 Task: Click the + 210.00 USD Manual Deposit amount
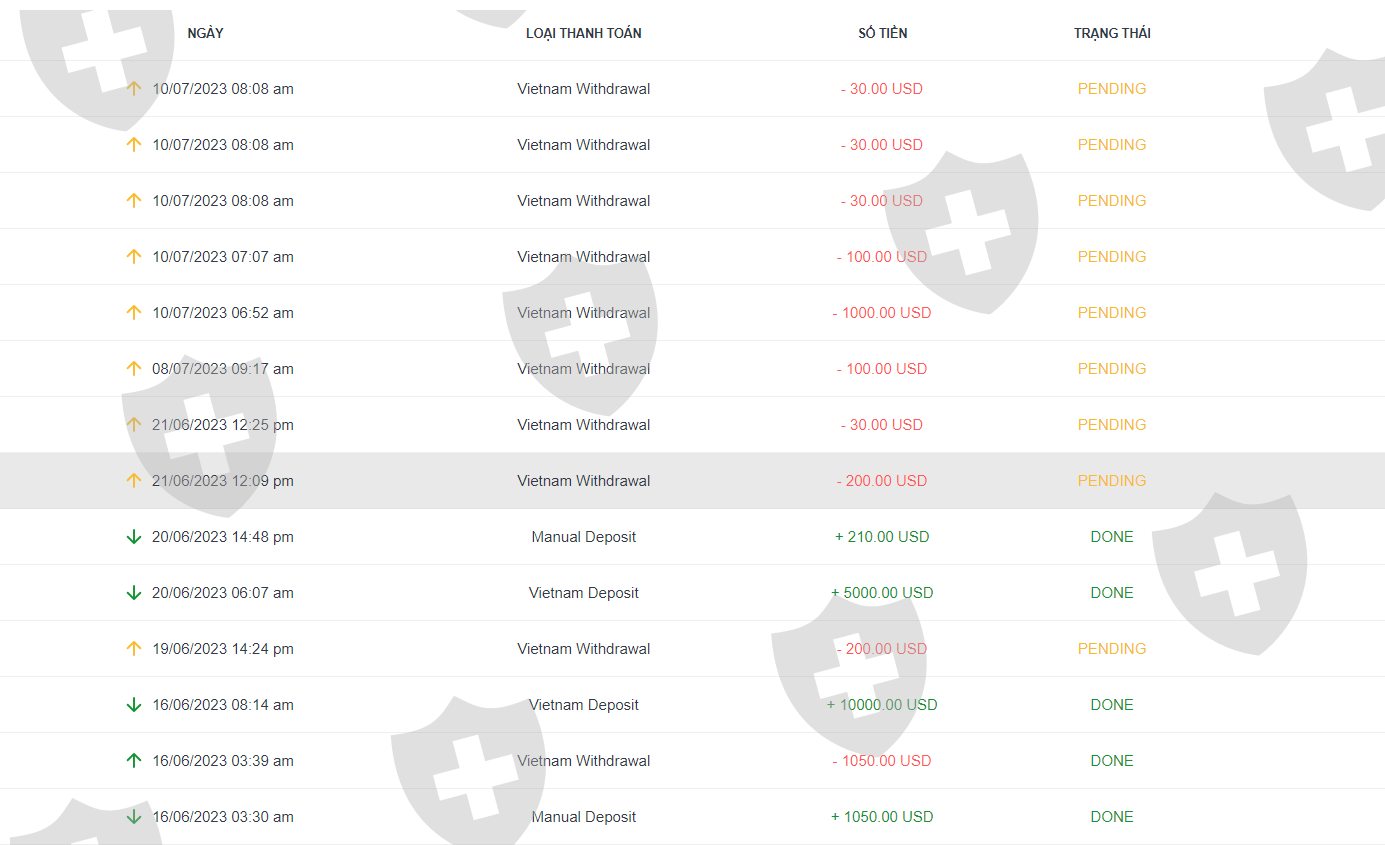tap(882, 537)
